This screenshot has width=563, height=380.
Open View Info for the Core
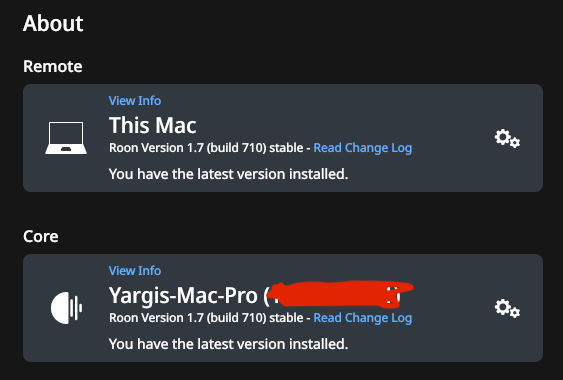click(x=135, y=270)
